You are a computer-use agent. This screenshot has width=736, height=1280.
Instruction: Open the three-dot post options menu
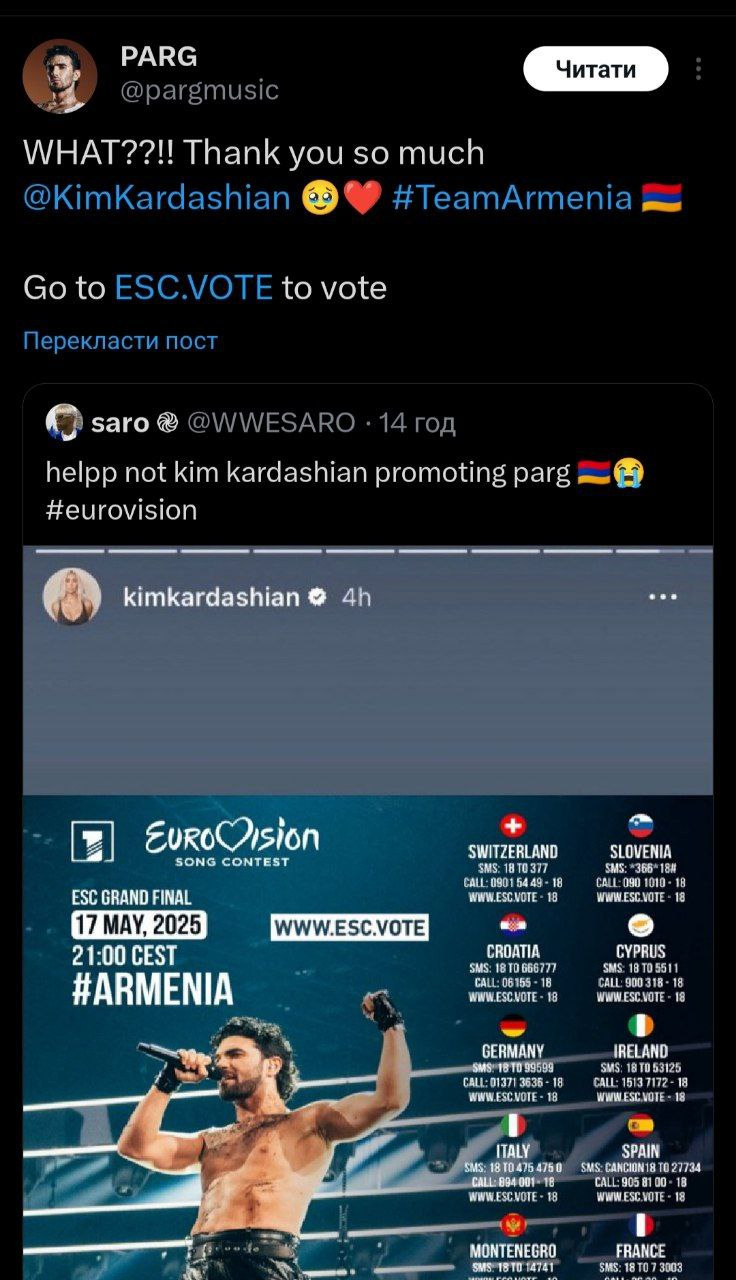click(697, 69)
